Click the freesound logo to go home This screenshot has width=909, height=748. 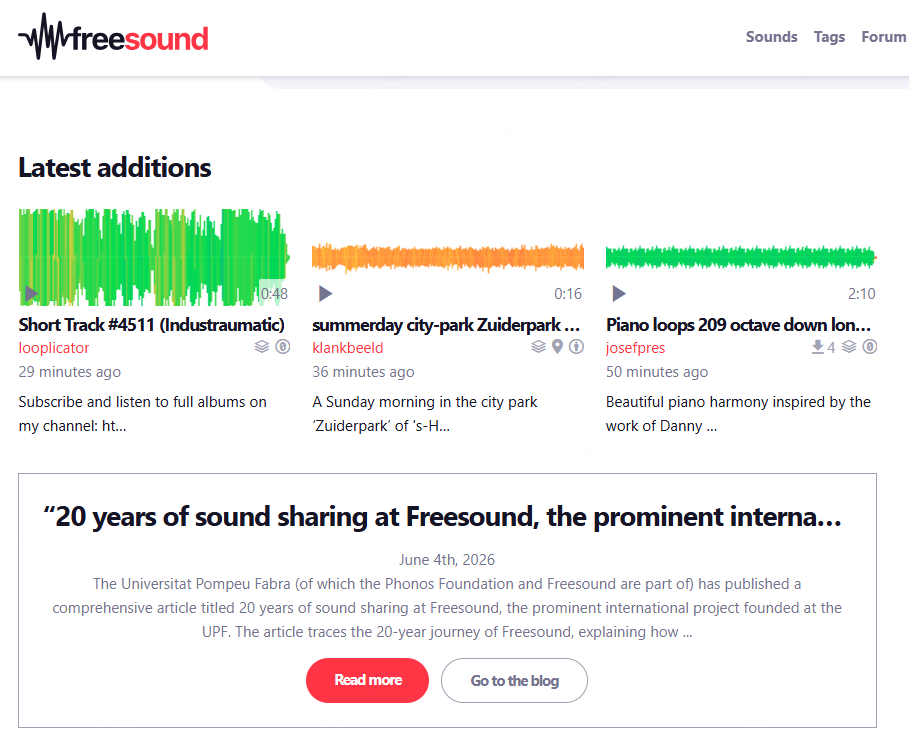point(114,38)
